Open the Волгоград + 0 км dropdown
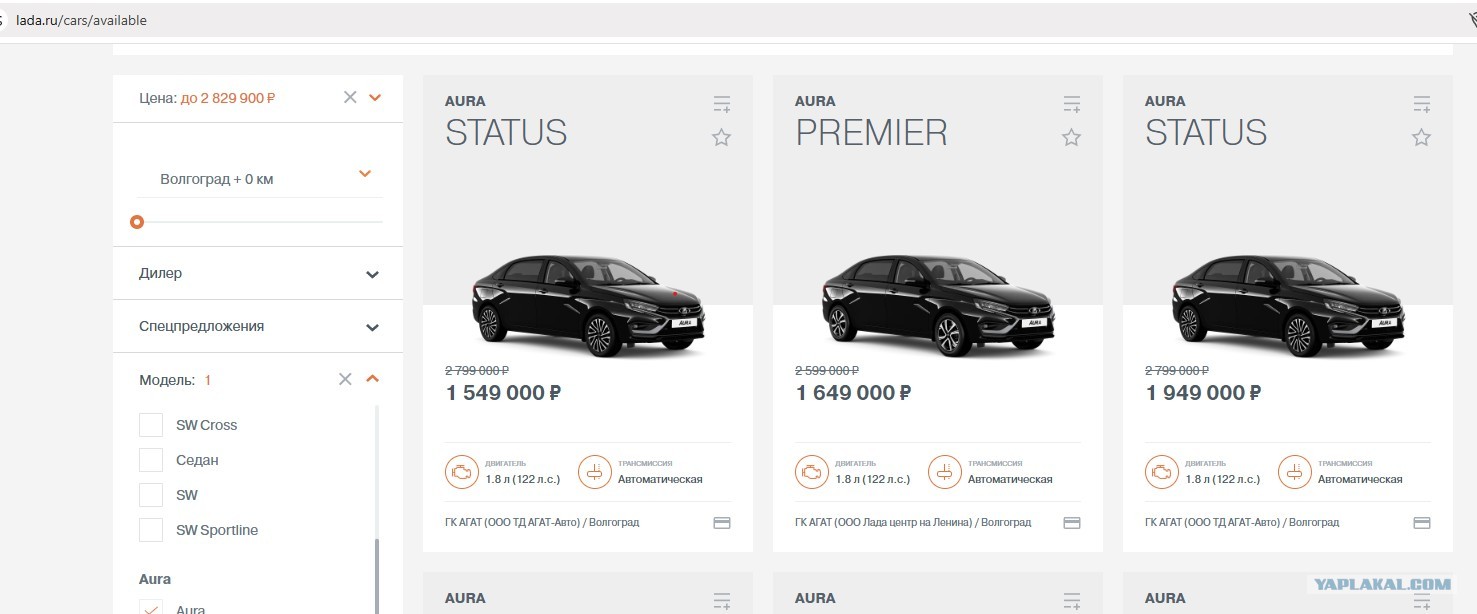The width and height of the screenshot is (1477, 614). pos(260,178)
